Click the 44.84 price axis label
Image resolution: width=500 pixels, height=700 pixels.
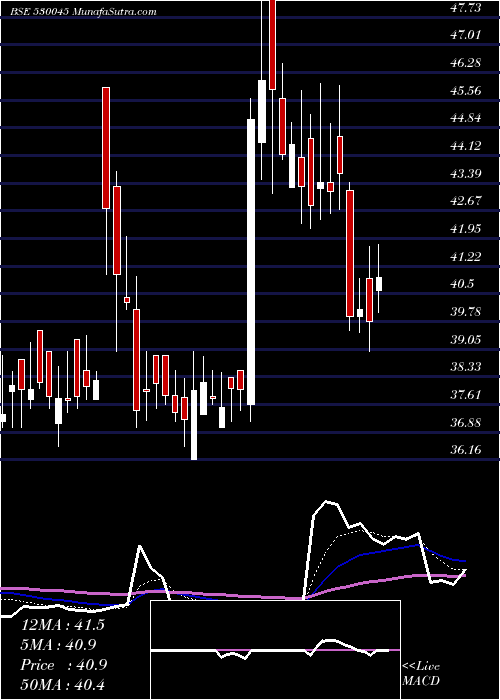(x=466, y=118)
